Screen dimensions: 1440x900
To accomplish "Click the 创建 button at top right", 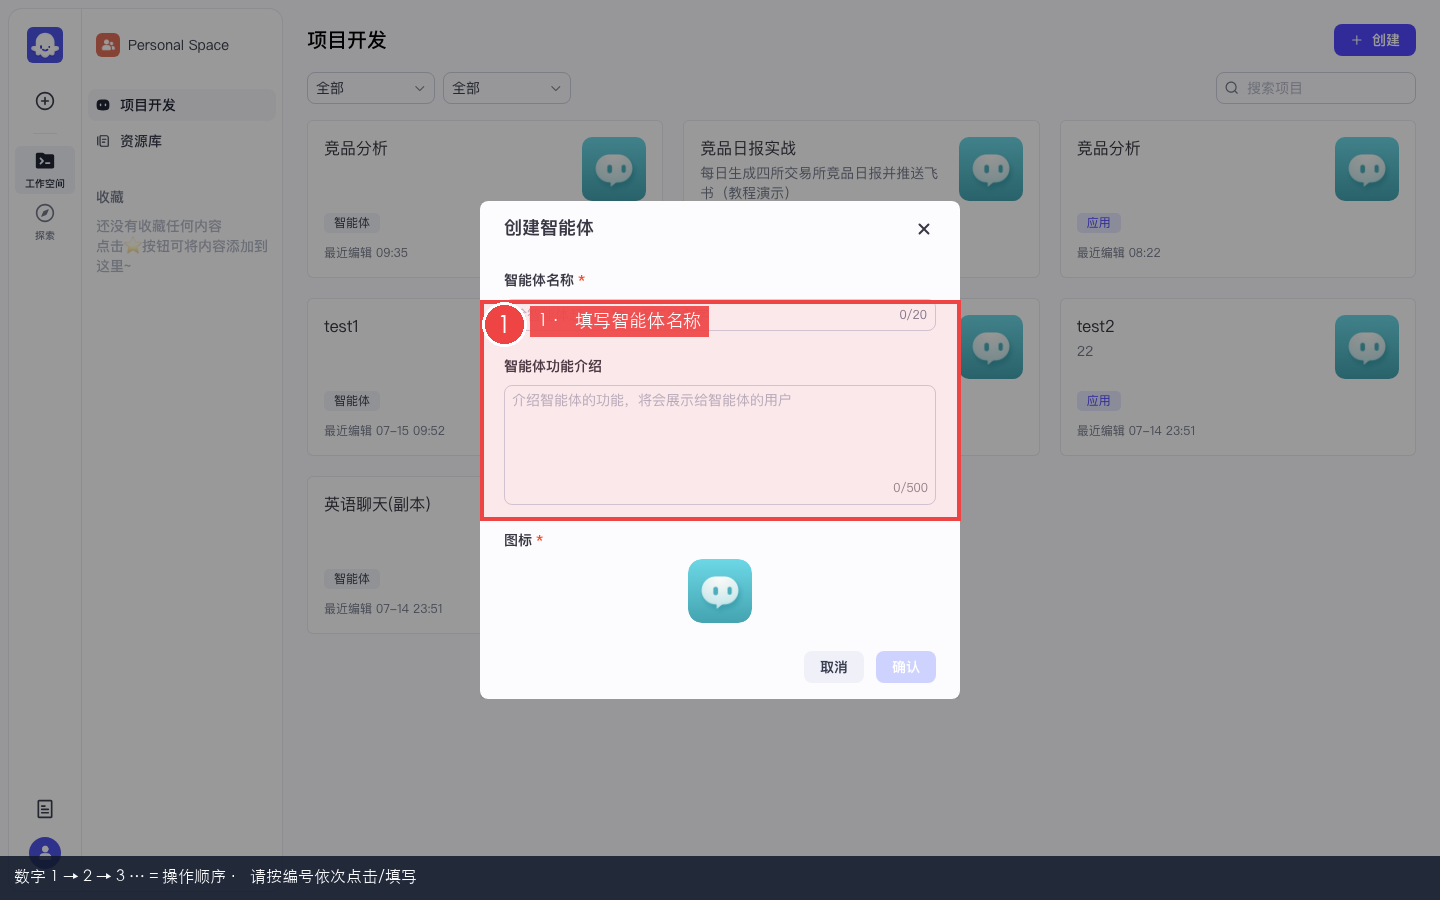I will point(1375,40).
